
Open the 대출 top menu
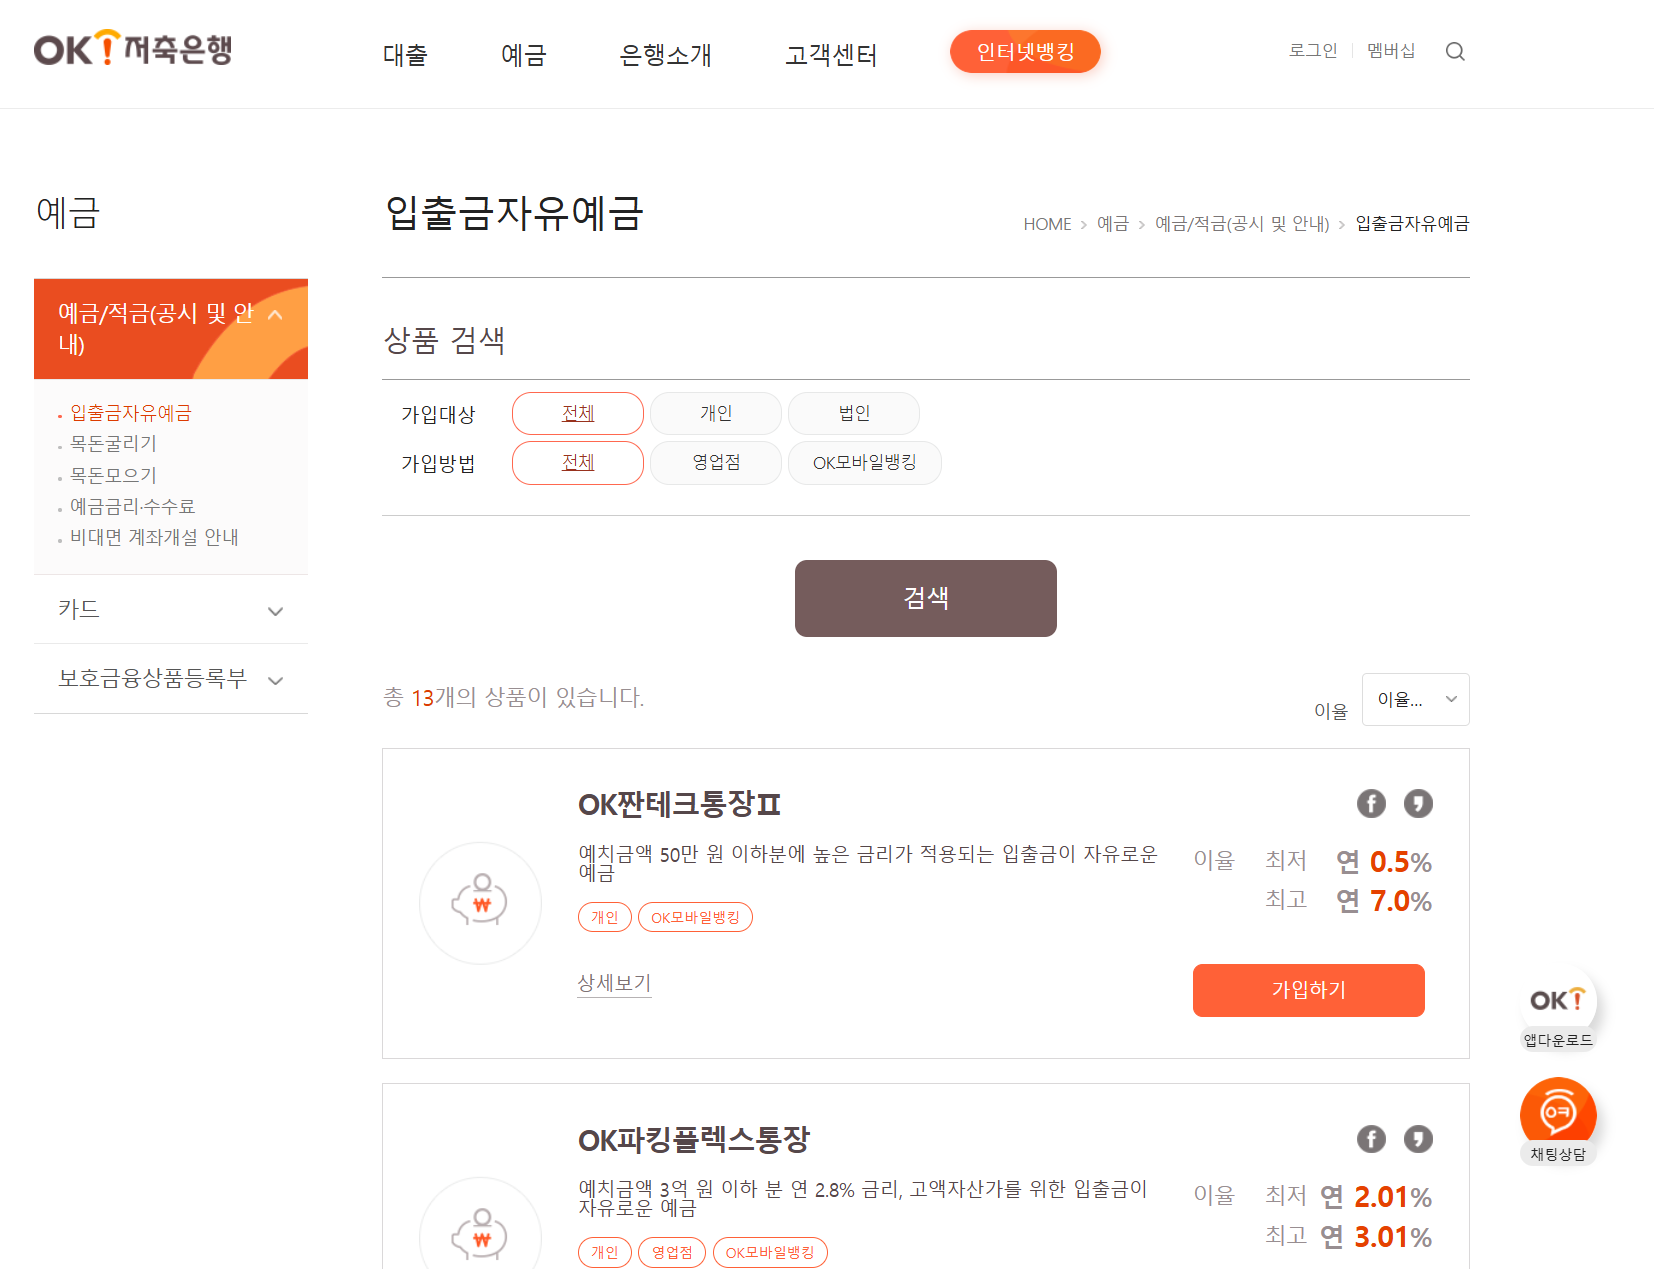(x=405, y=55)
